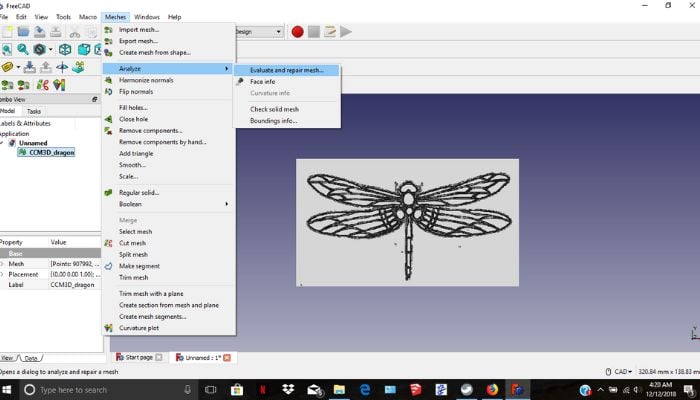The image size is (700, 400).
Task: Click the Execute macro play icon
Action: pos(346,31)
